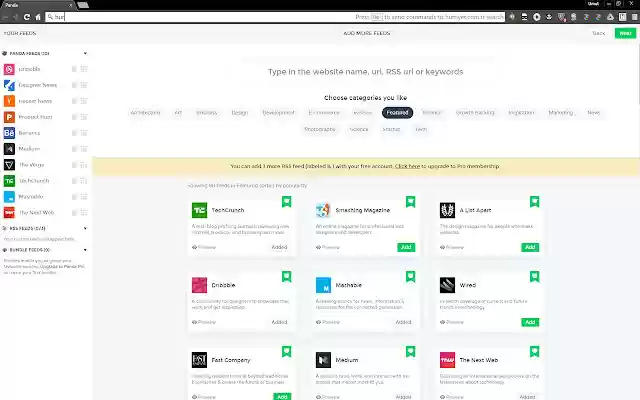Click the TechCrunch icon in sidebar
The image size is (640, 400).
pyautogui.click(x=9, y=180)
